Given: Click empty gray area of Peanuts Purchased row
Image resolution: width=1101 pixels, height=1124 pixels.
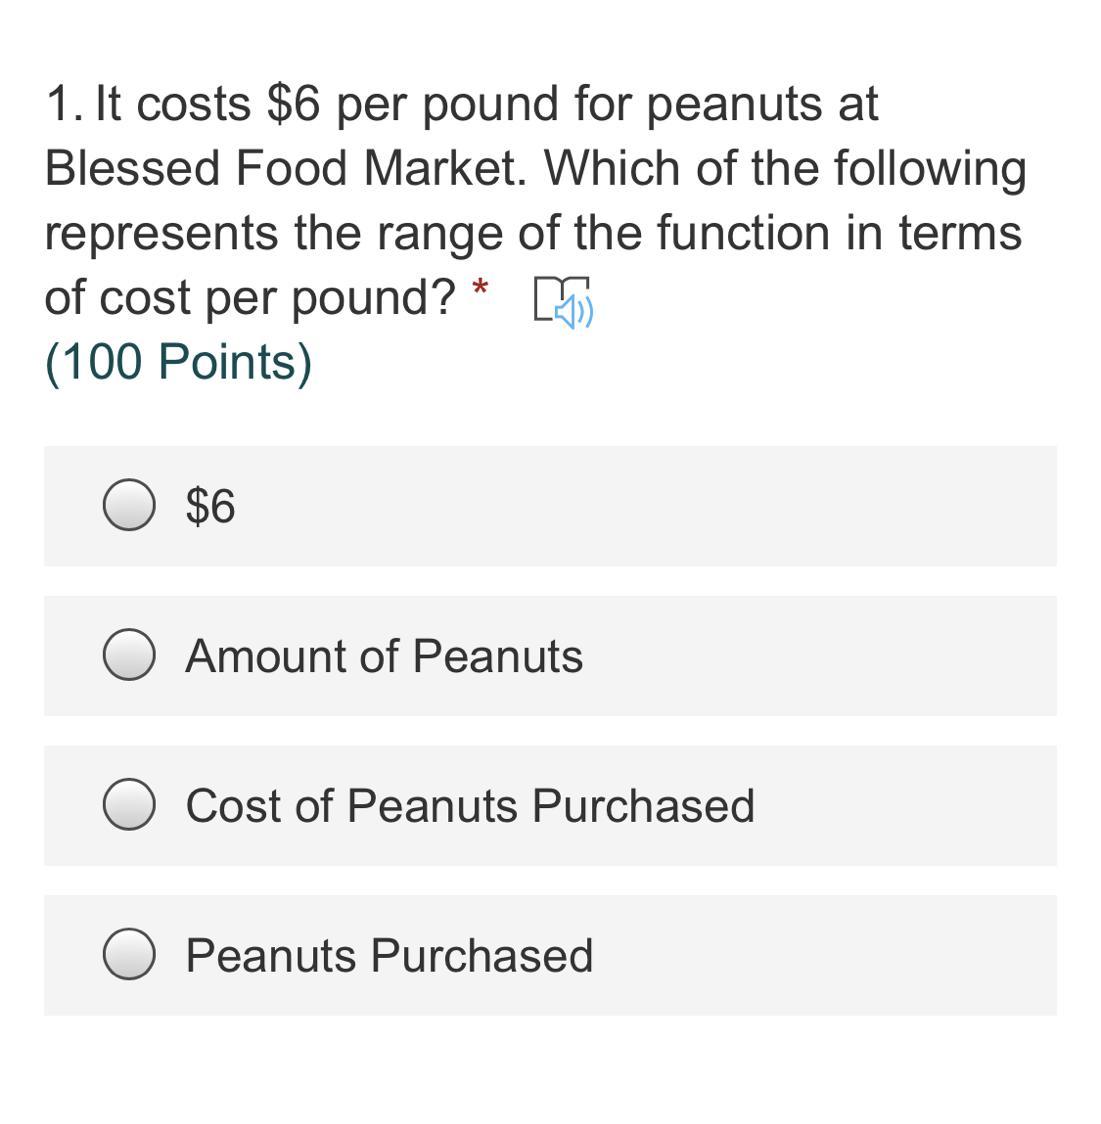Looking at the screenshot, I should click(824, 956).
